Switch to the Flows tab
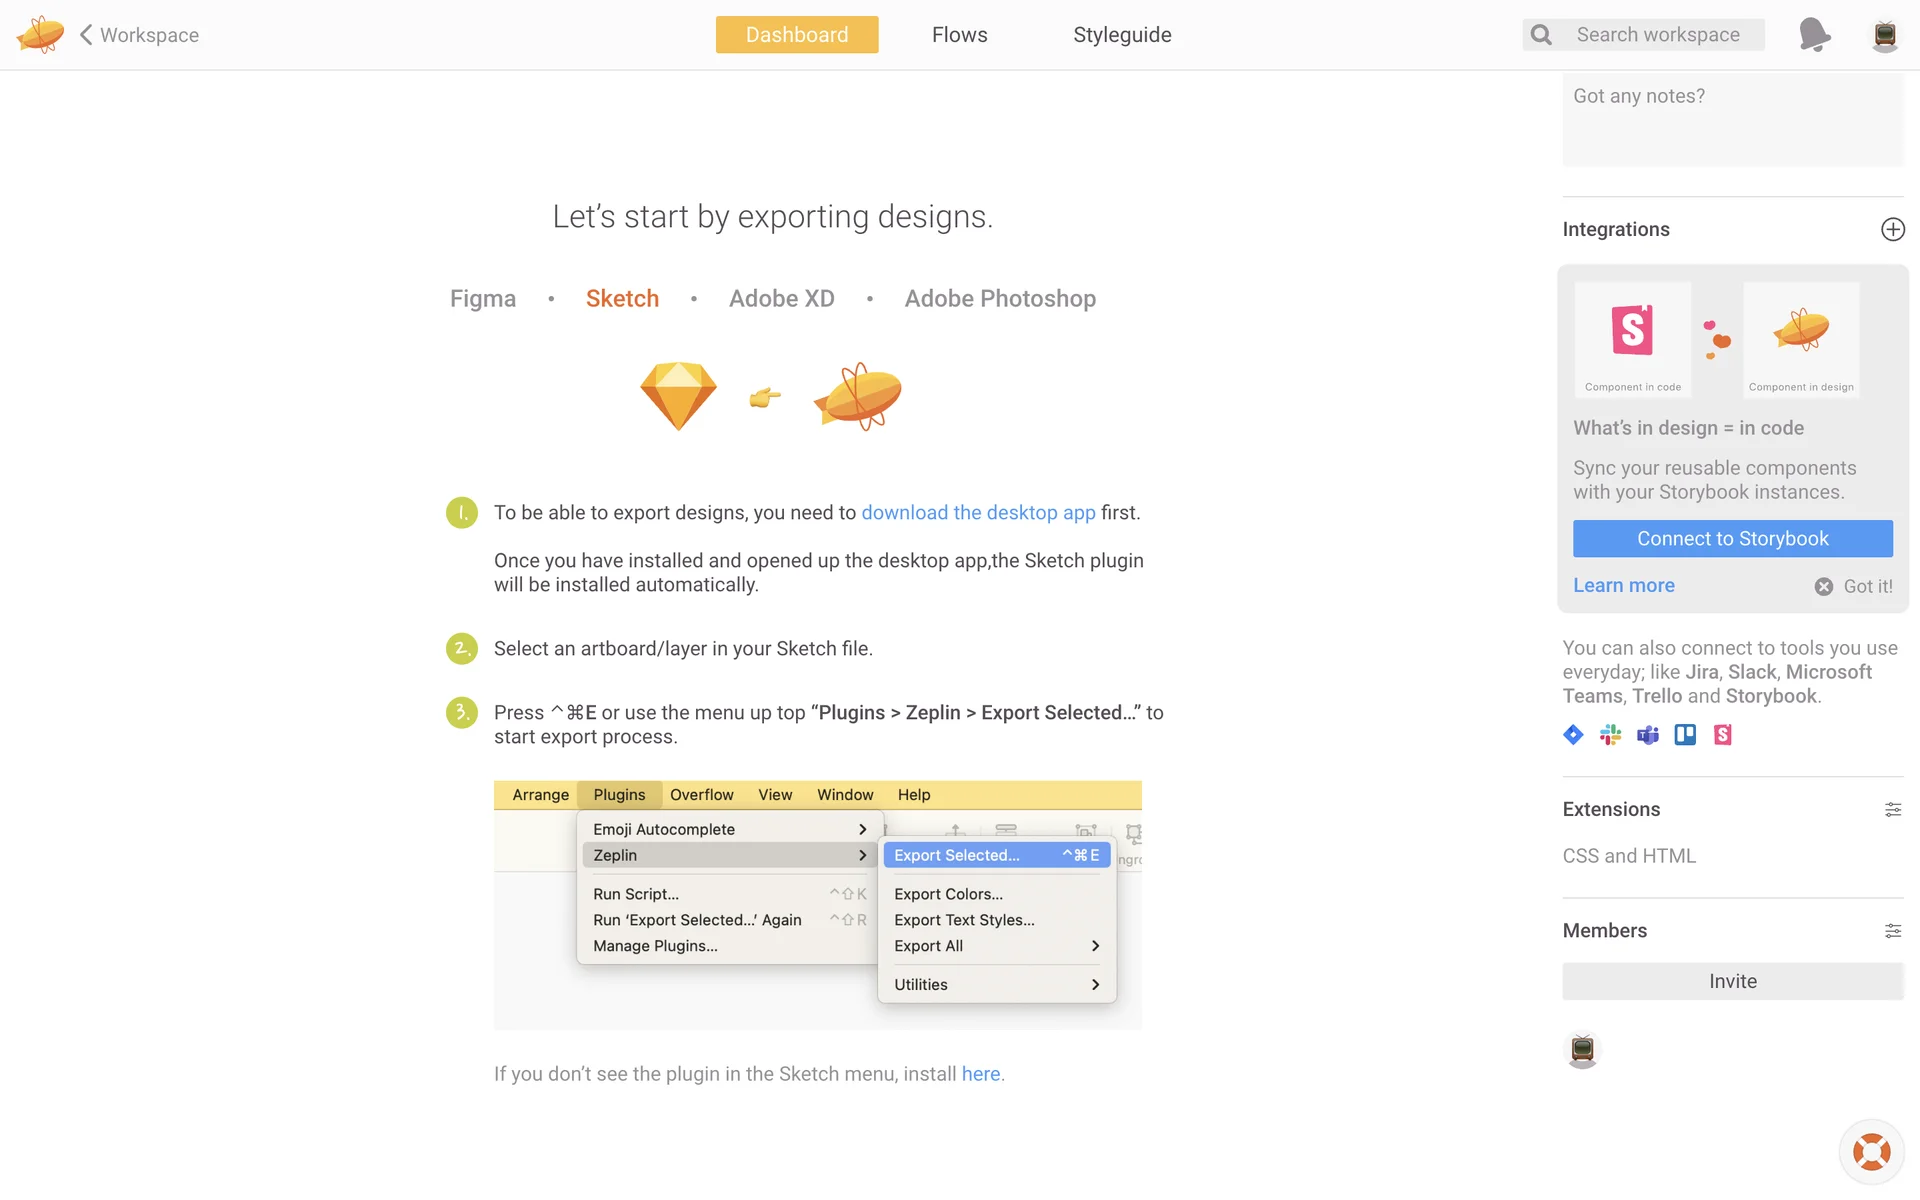Screen dimensions: 1920x1200 pyautogui.click(x=959, y=35)
